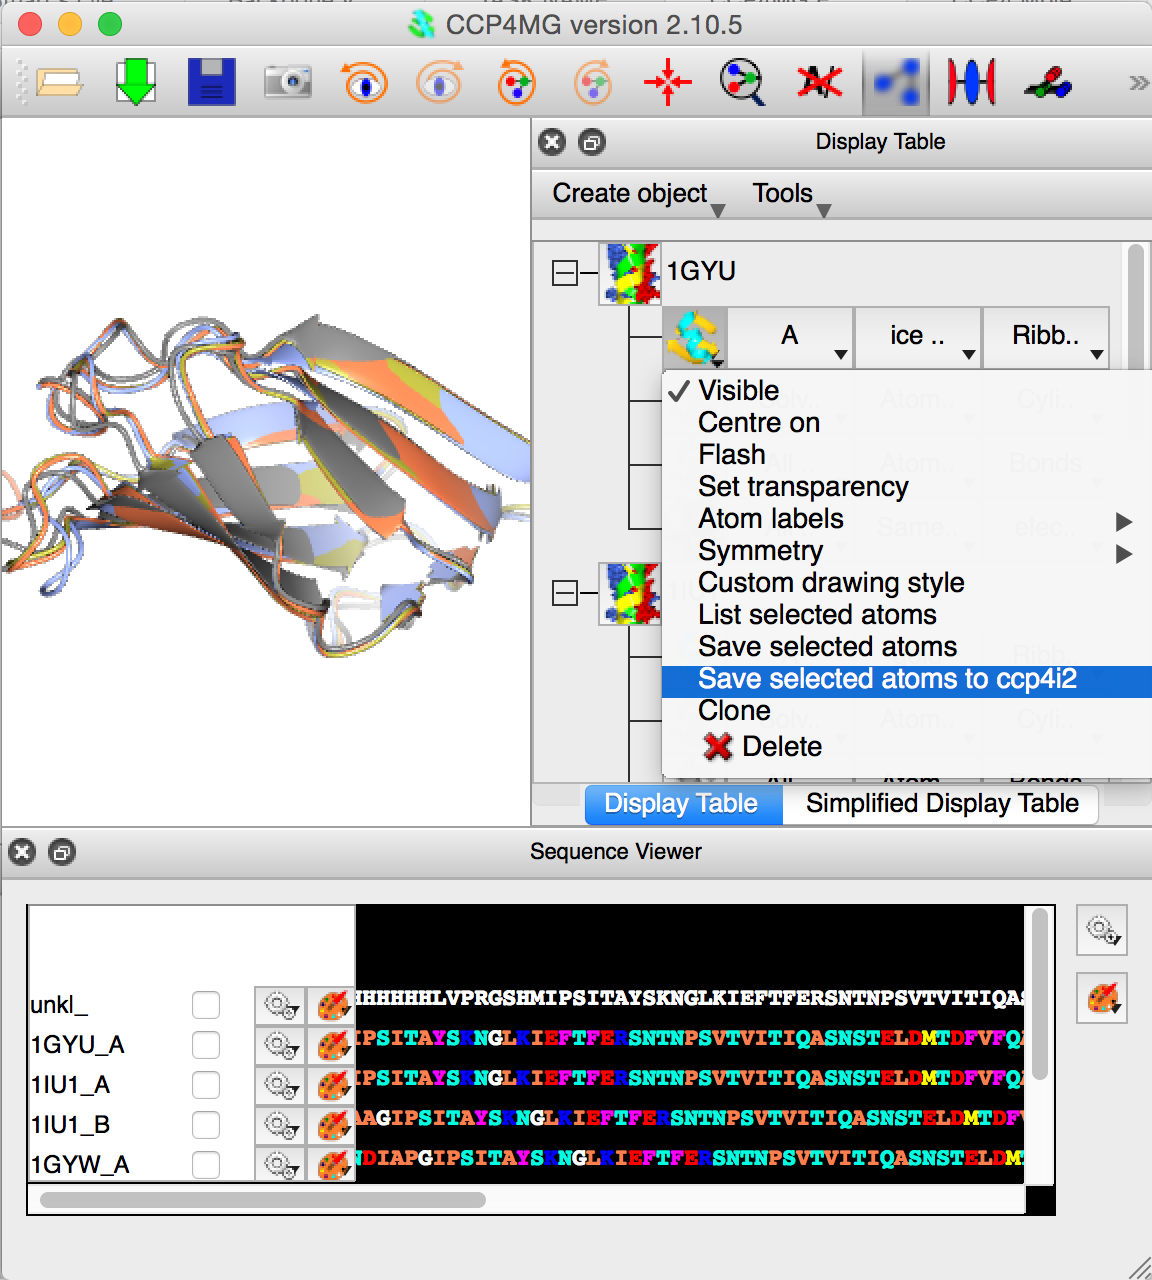1152x1280 pixels.
Task: Open the Tools menu button
Action: tap(790, 194)
